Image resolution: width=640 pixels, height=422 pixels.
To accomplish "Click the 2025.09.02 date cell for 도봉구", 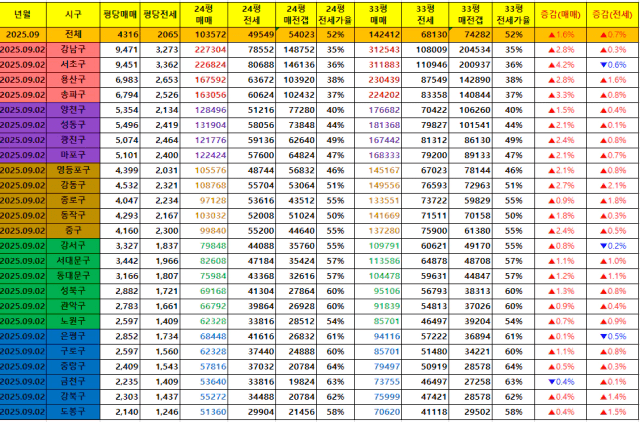I will (x=23, y=412).
